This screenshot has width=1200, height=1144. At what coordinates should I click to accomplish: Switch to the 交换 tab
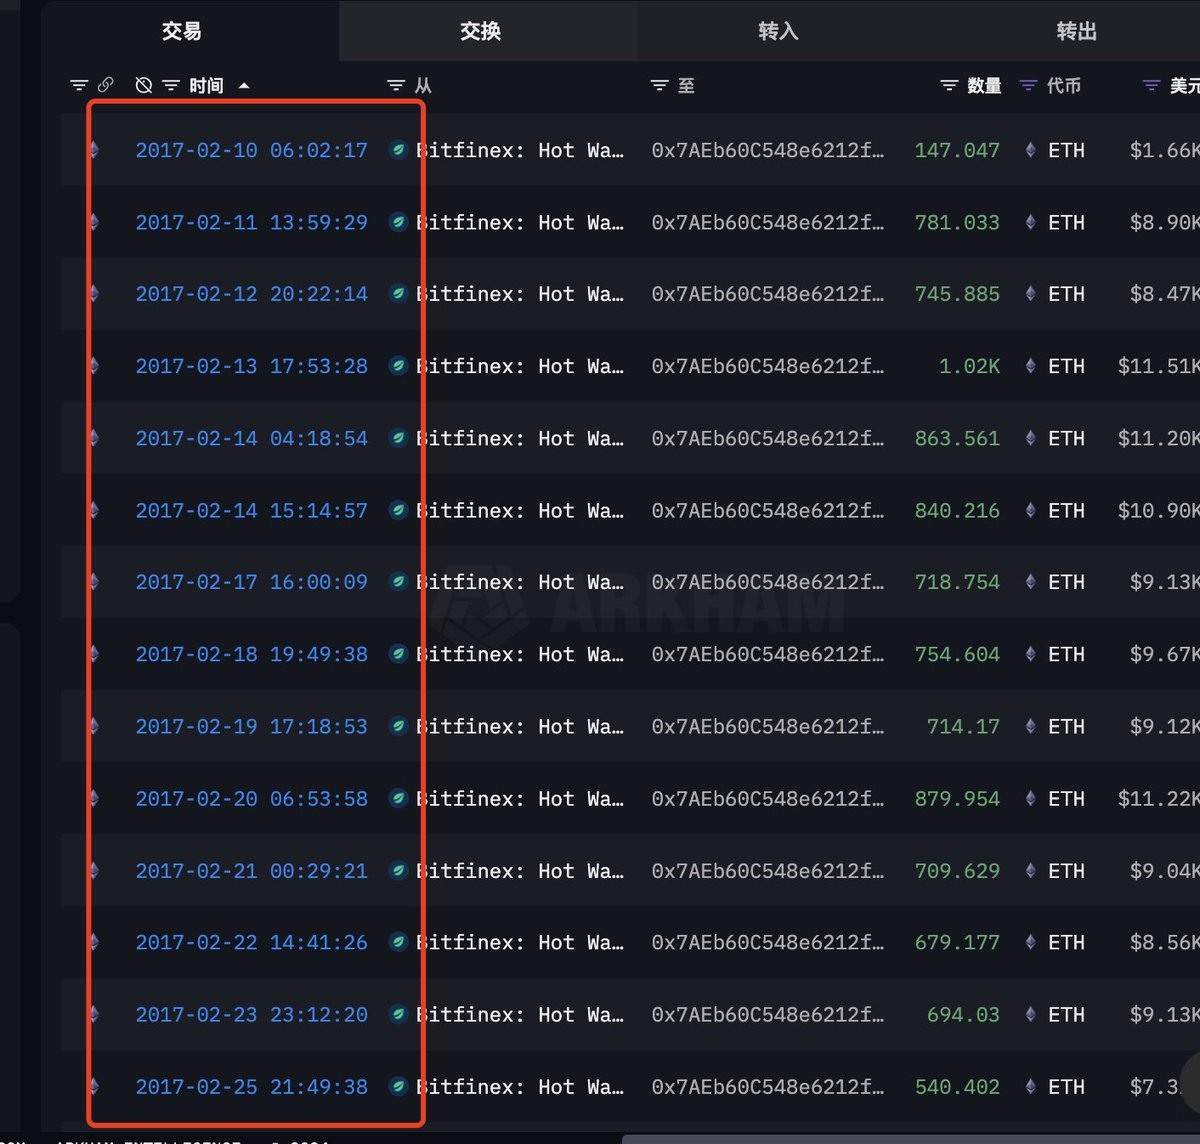[480, 31]
